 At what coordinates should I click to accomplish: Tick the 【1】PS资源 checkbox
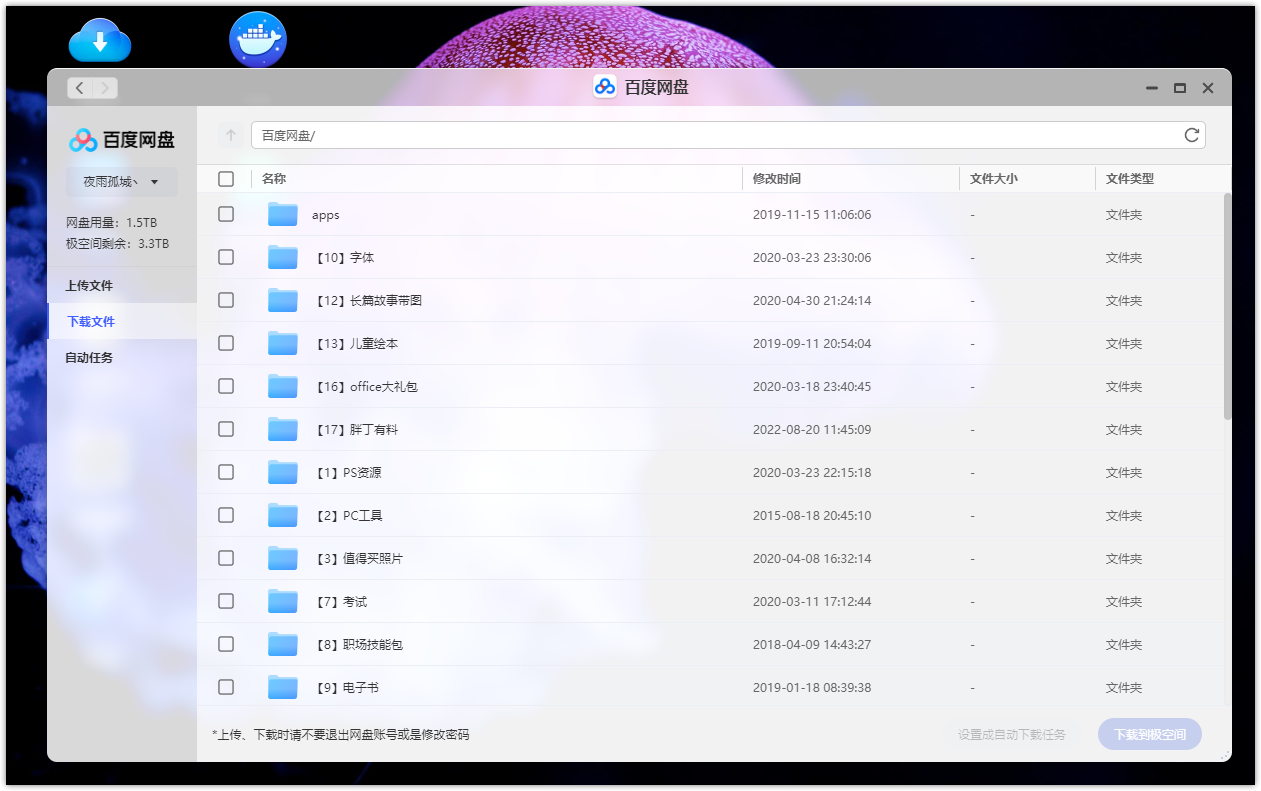pyautogui.click(x=226, y=472)
